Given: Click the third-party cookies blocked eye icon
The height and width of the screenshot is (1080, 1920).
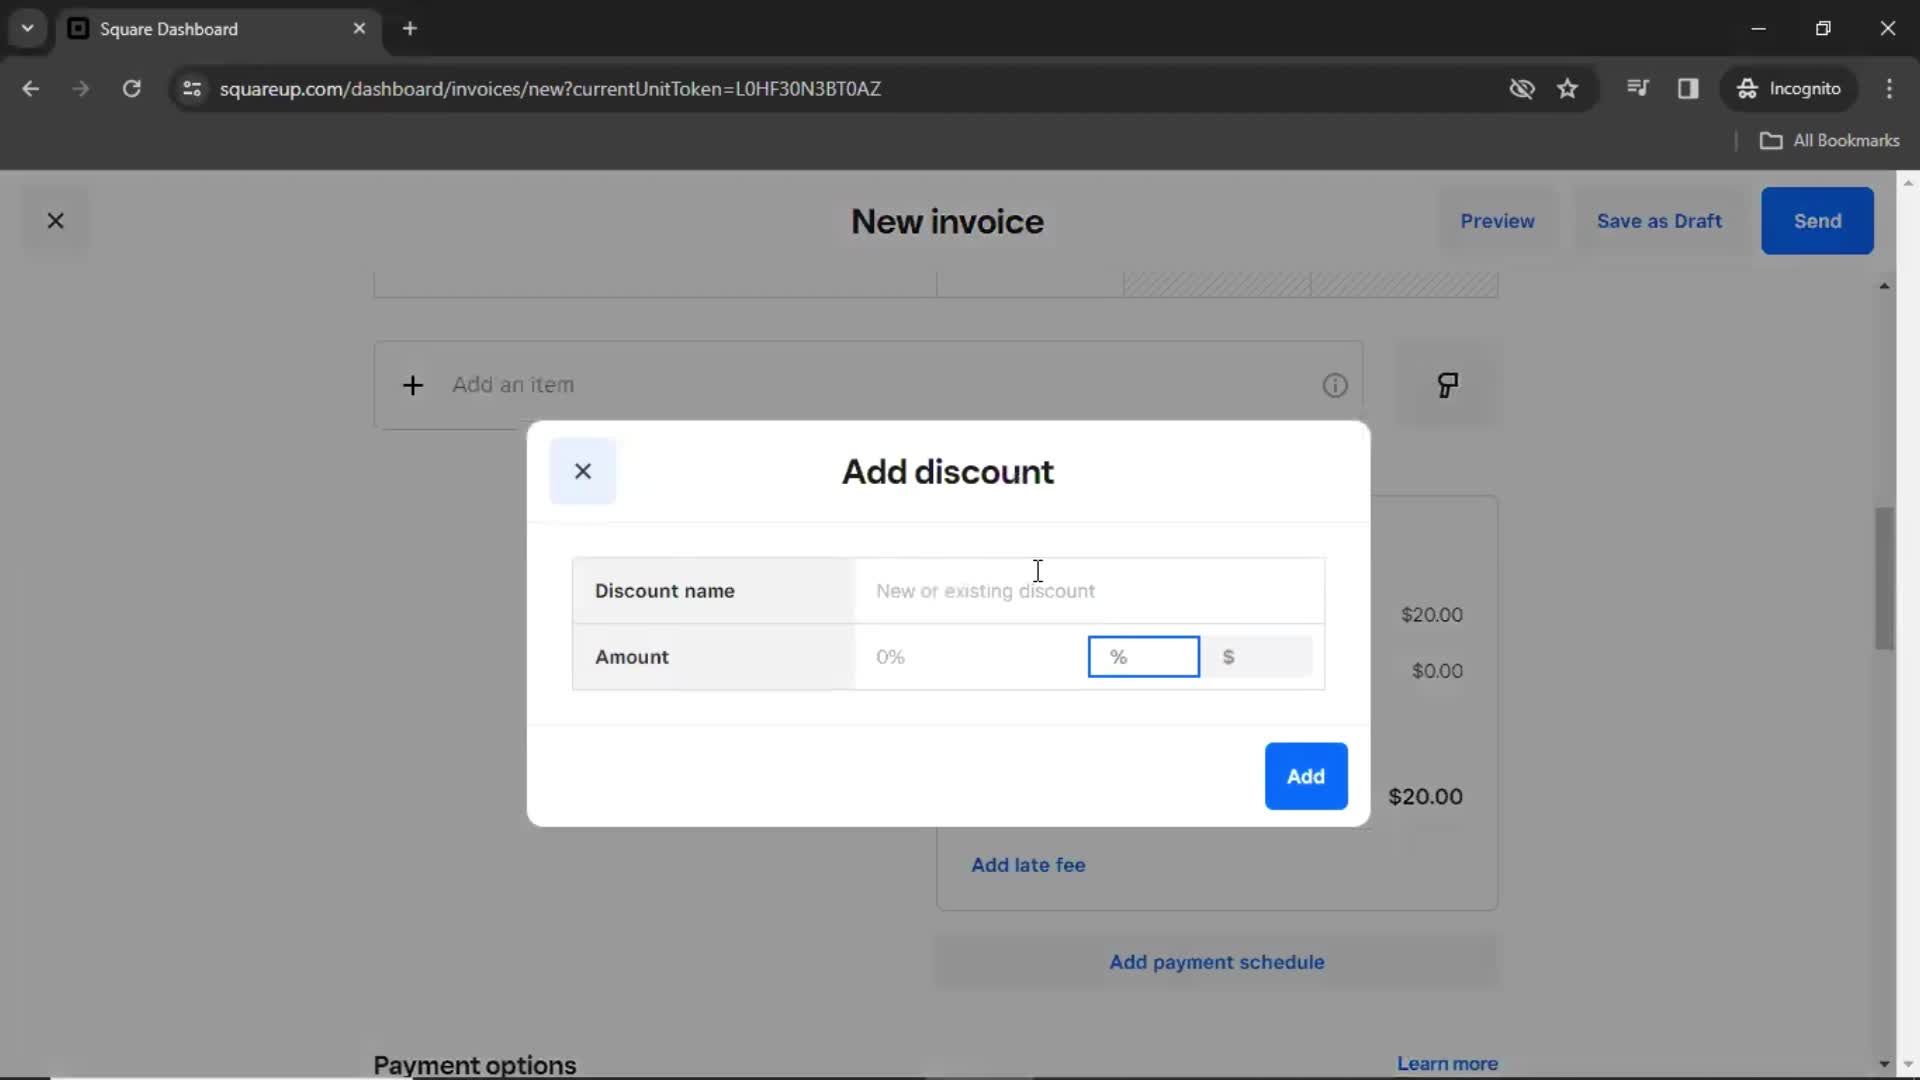Looking at the screenshot, I should point(1521,89).
